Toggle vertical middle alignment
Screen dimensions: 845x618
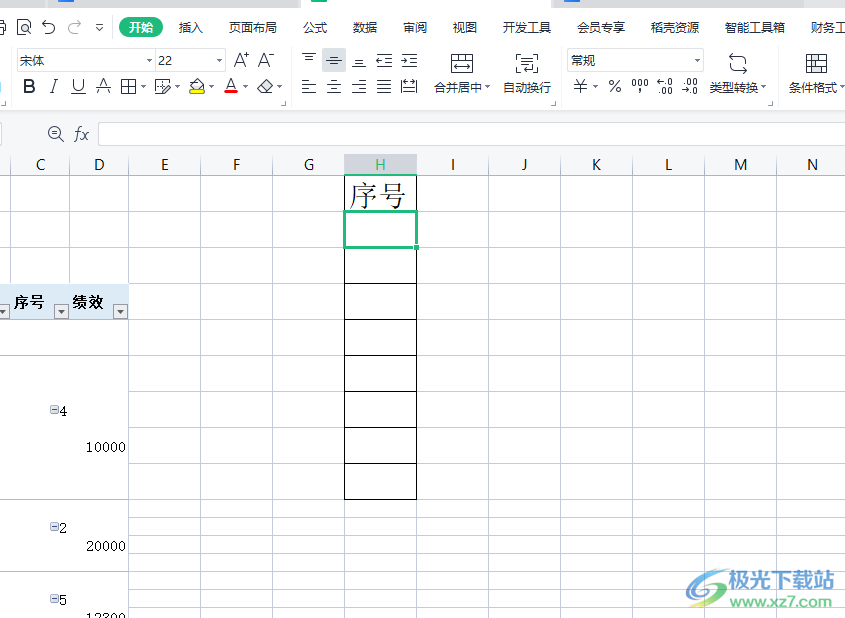click(x=334, y=60)
